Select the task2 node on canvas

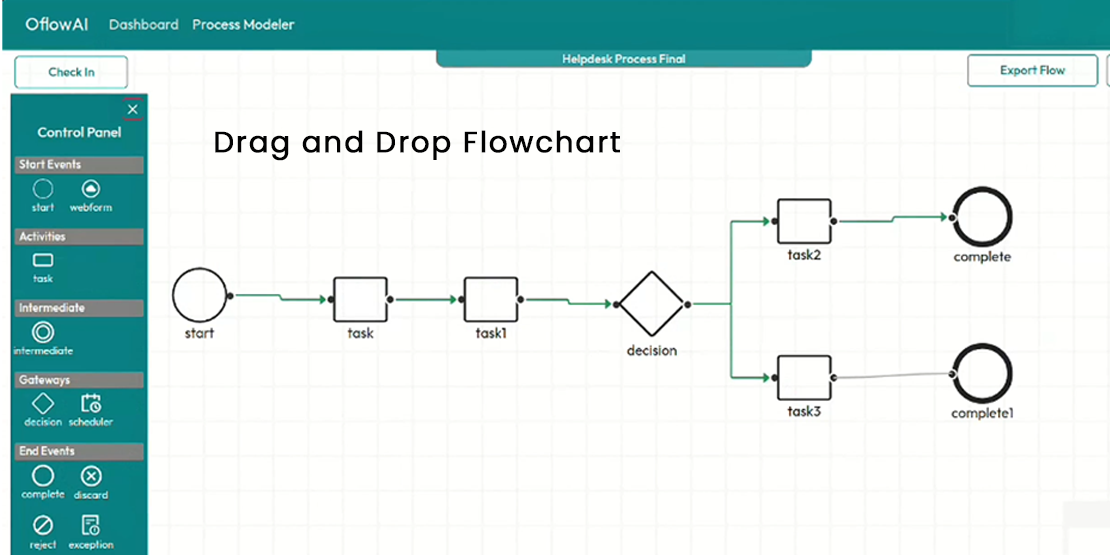pos(804,221)
